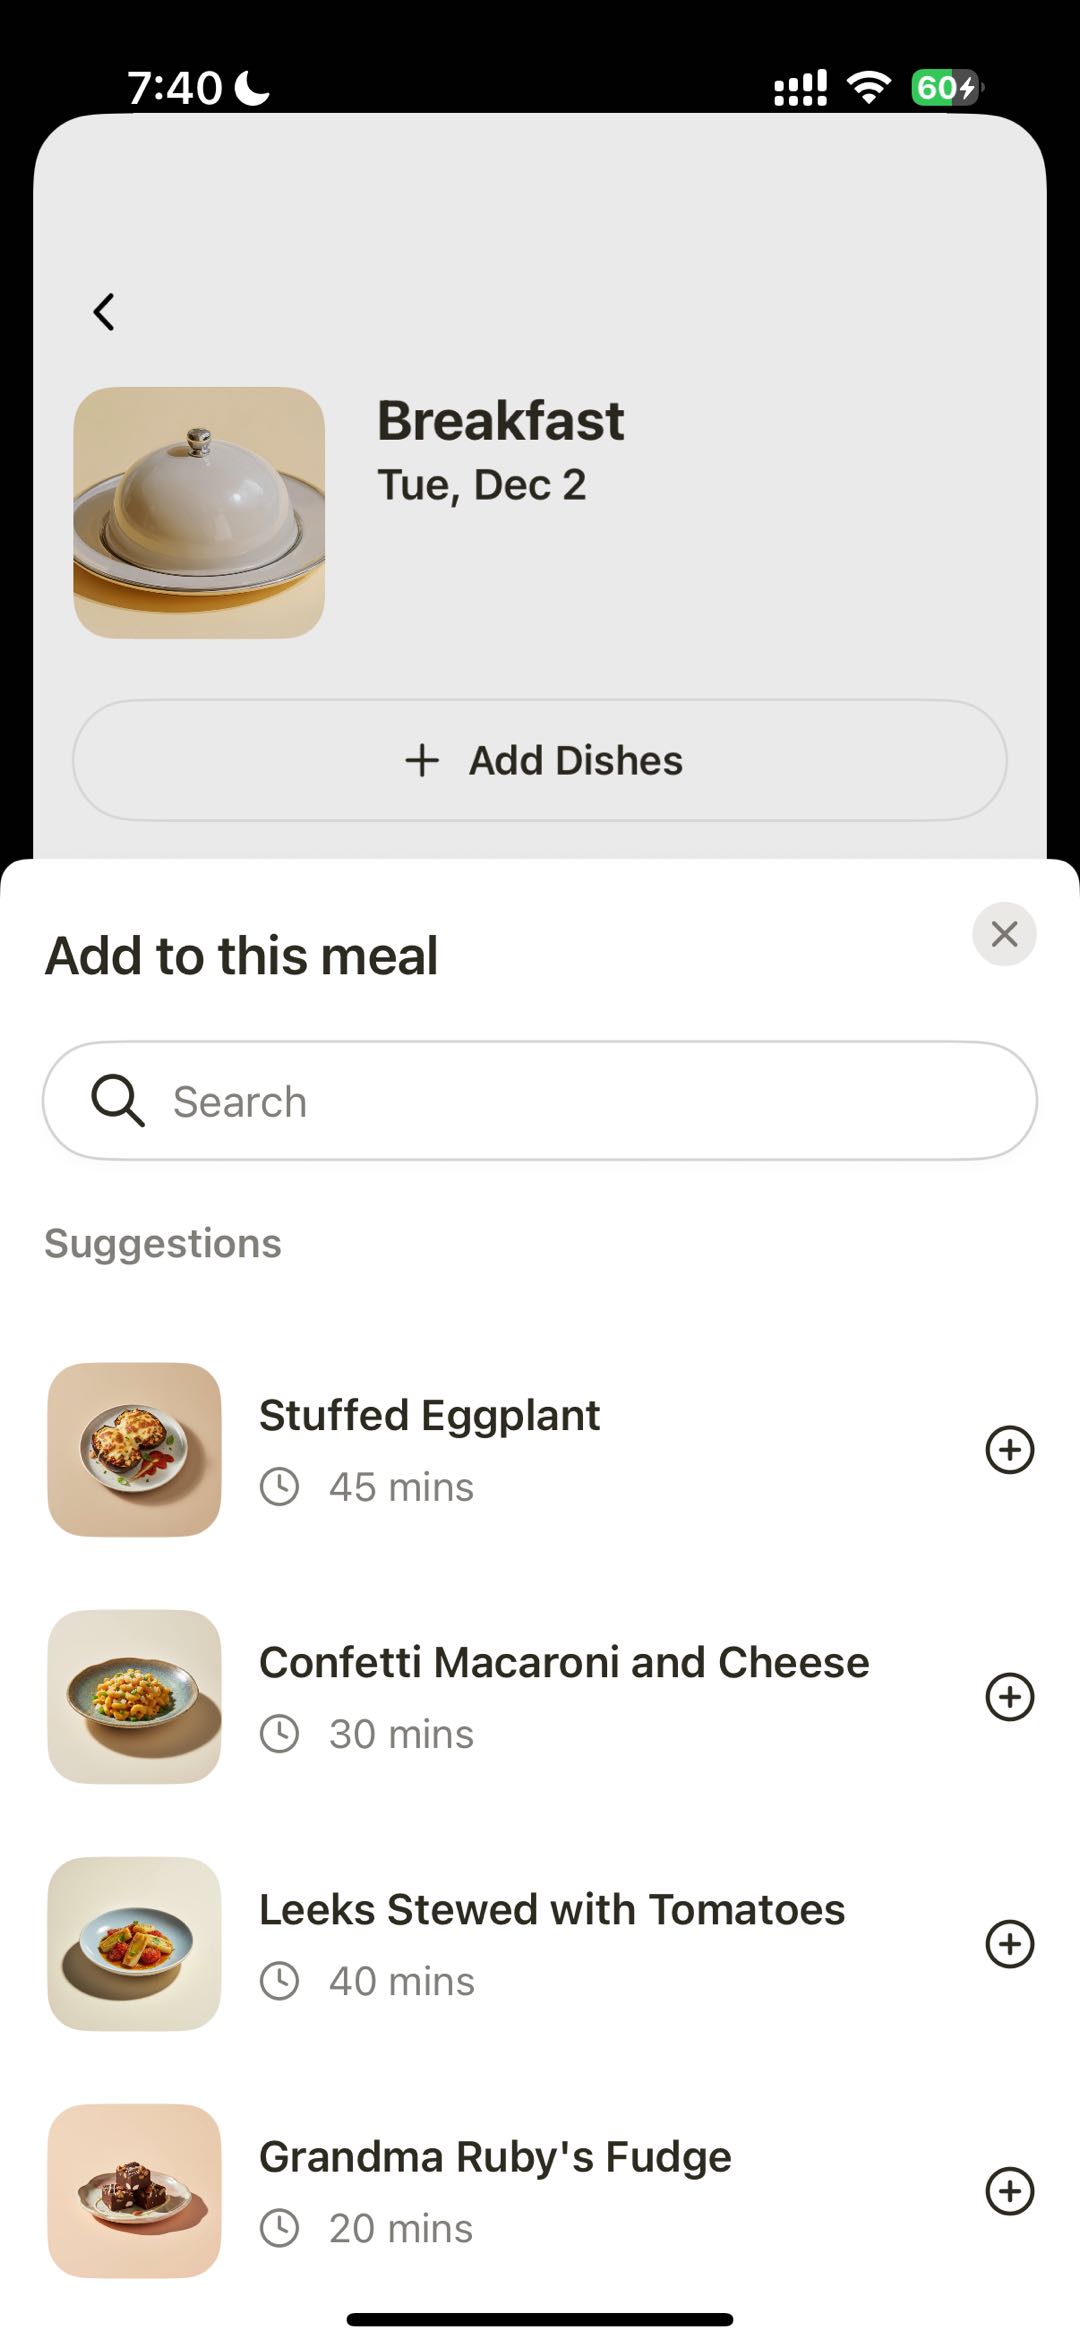Viewport: 1080px width, 2348px height.
Task: Open the Breakfast cloche cover image
Action: click(x=199, y=512)
